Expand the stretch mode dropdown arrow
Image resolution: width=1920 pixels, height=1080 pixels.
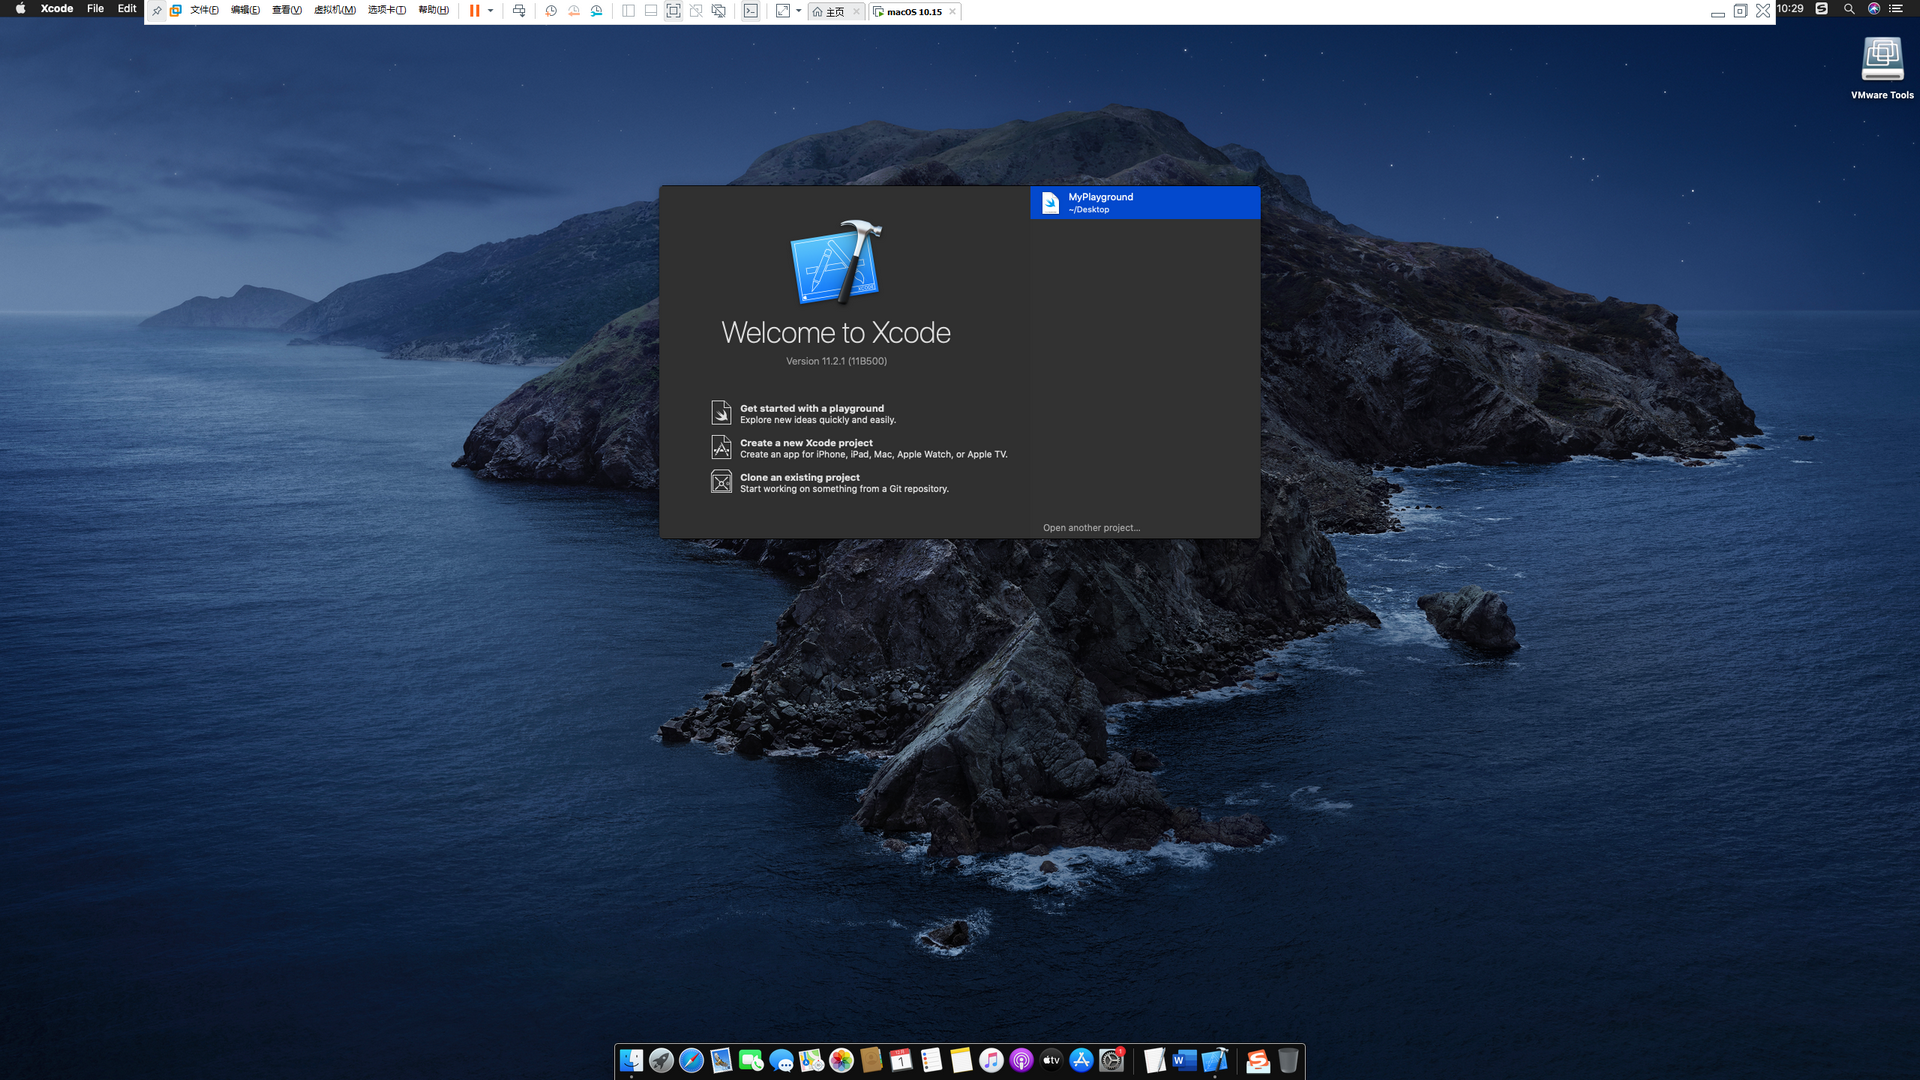coord(799,11)
